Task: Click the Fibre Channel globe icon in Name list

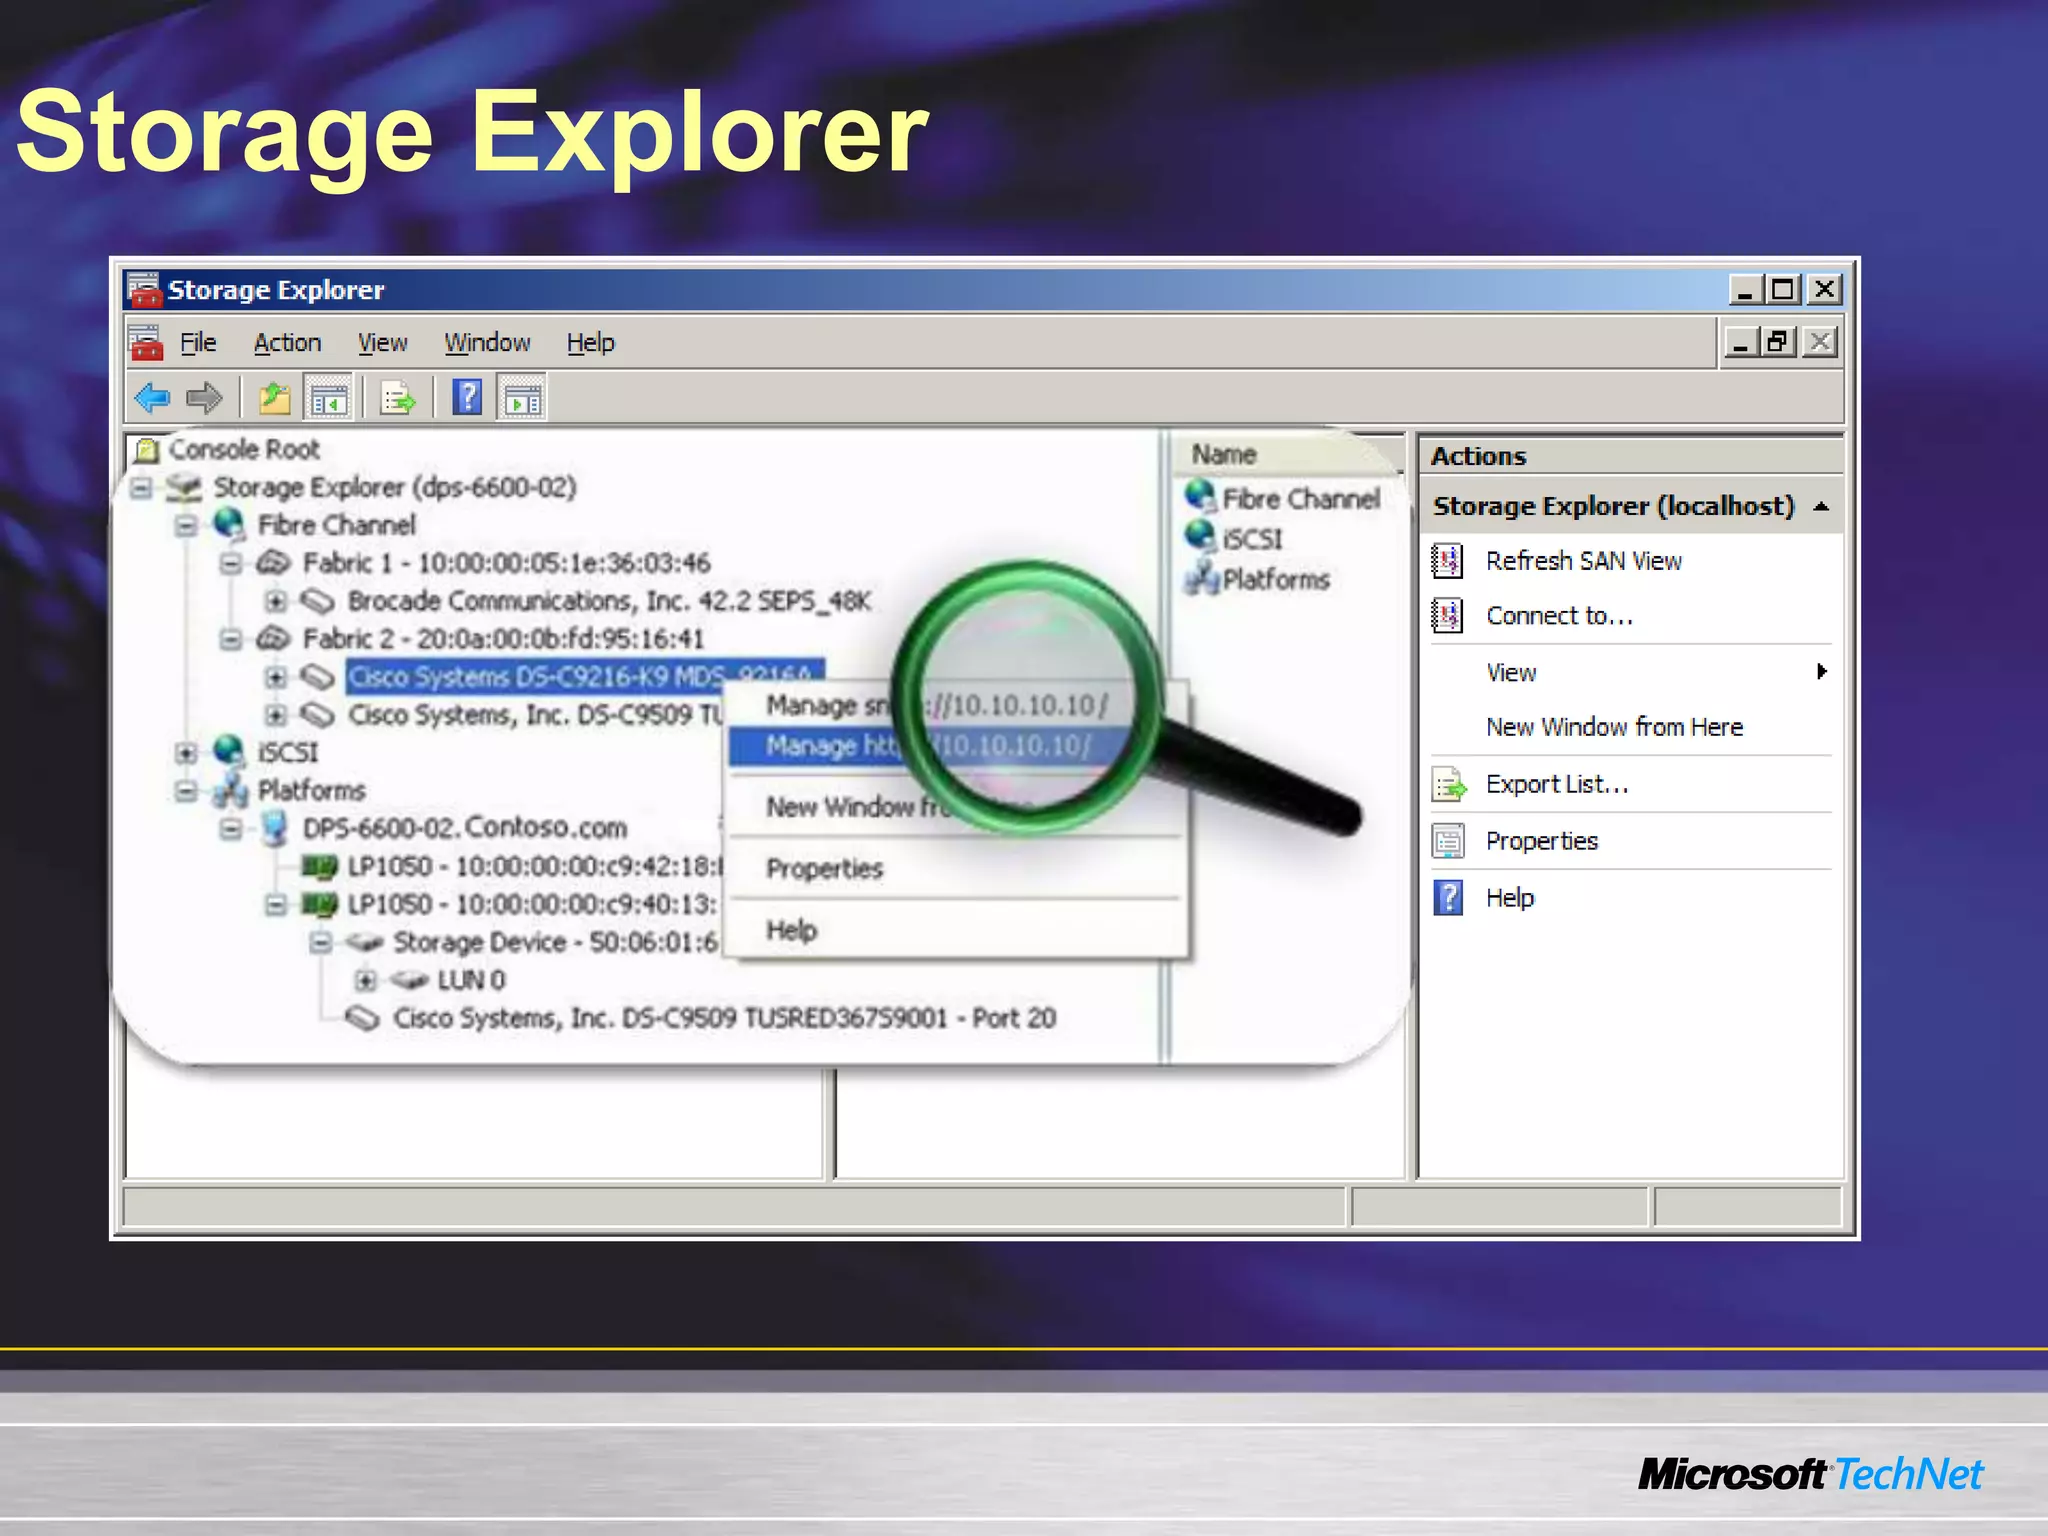Action: 1201,497
